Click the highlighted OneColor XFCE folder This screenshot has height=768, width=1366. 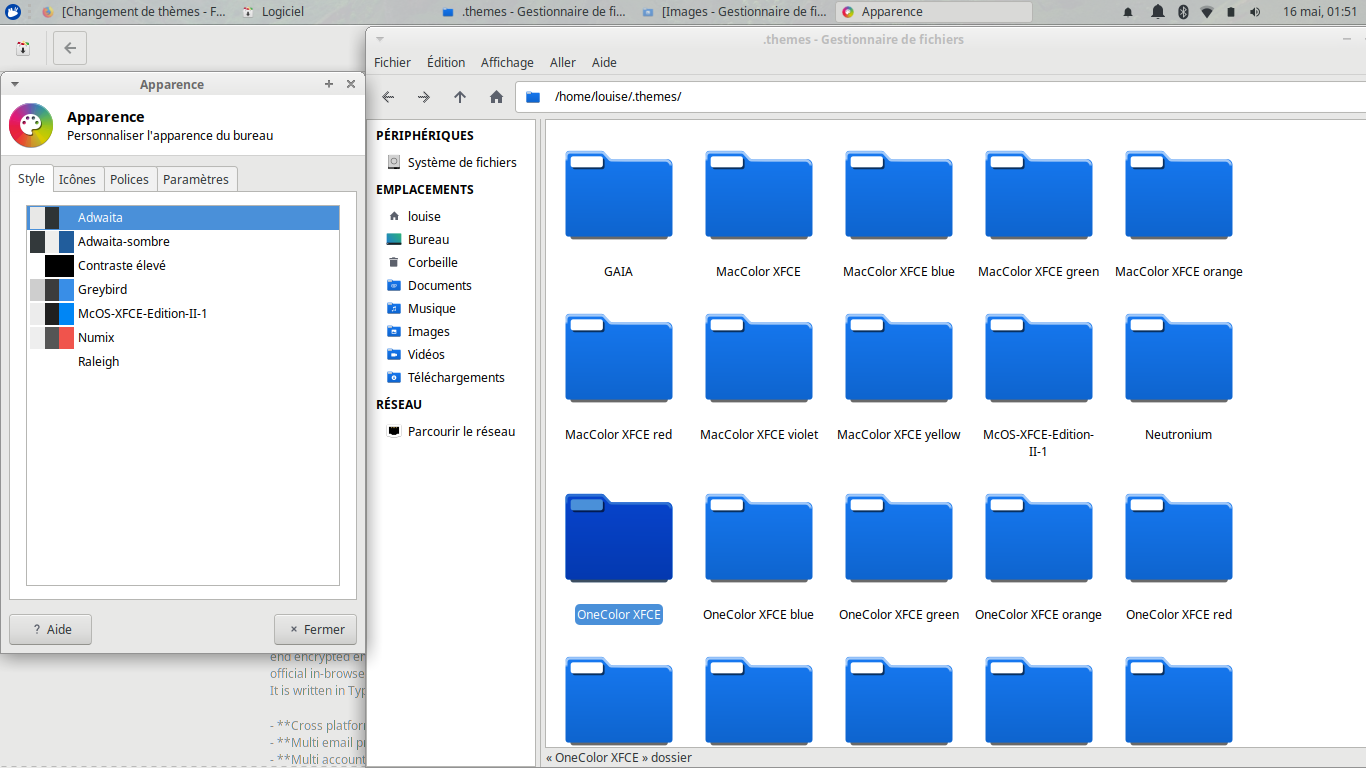click(x=618, y=538)
